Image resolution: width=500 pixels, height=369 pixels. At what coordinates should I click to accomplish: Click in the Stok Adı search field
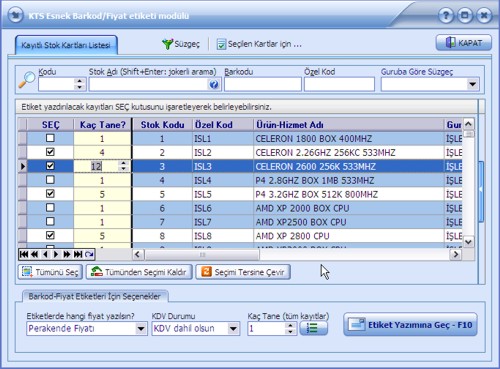coord(149,84)
